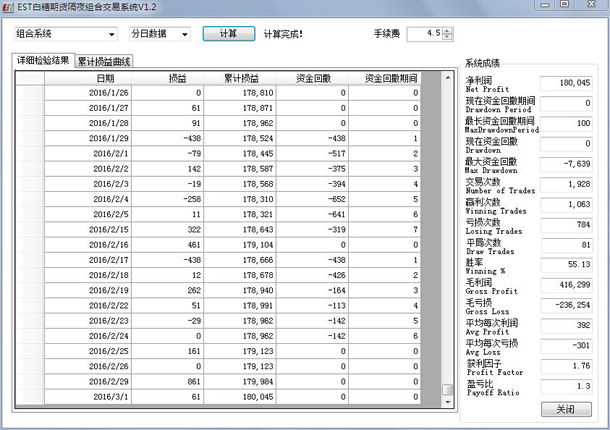The image size is (610, 430).
Task: Click the 获利因子 field showing 1.76
Action: 566,366
